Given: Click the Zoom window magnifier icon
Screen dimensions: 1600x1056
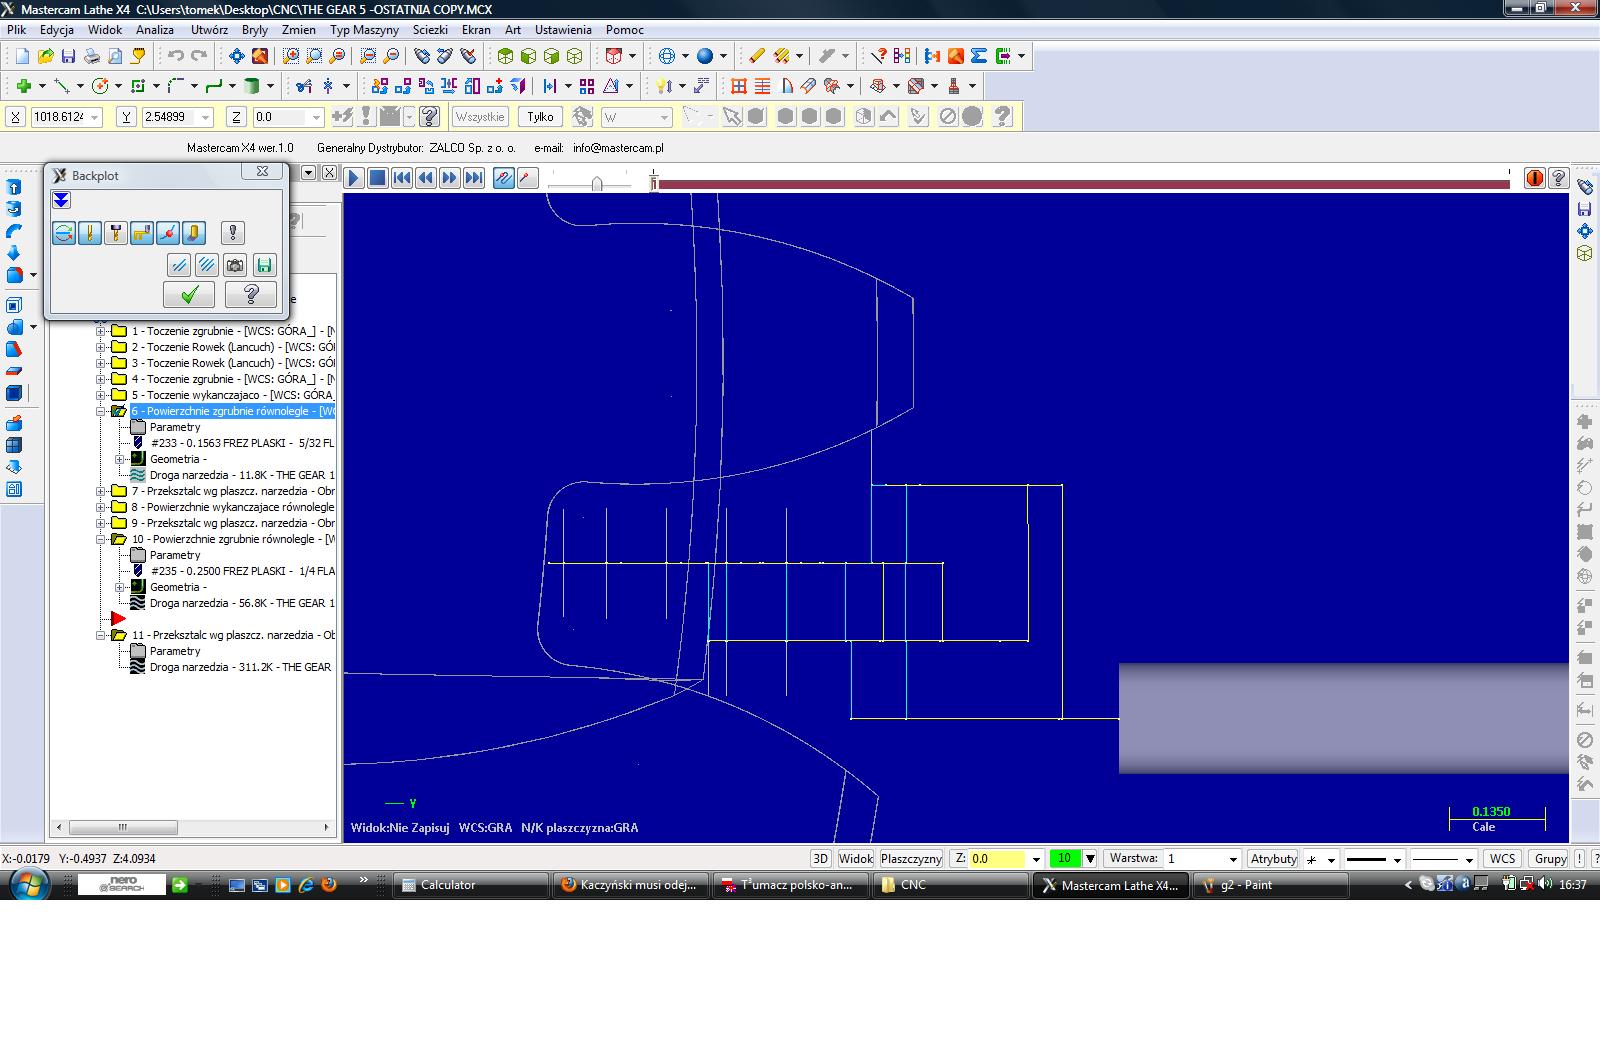Looking at the screenshot, I should pyautogui.click(x=291, y=57).
